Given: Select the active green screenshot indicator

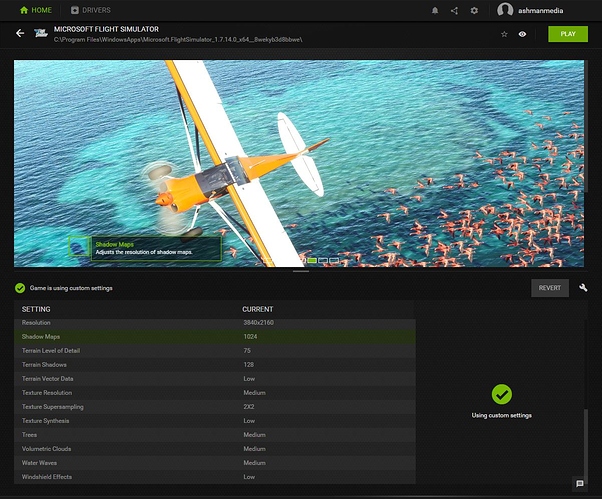Looking at the screenshot, I should click(x=312, y=261).
